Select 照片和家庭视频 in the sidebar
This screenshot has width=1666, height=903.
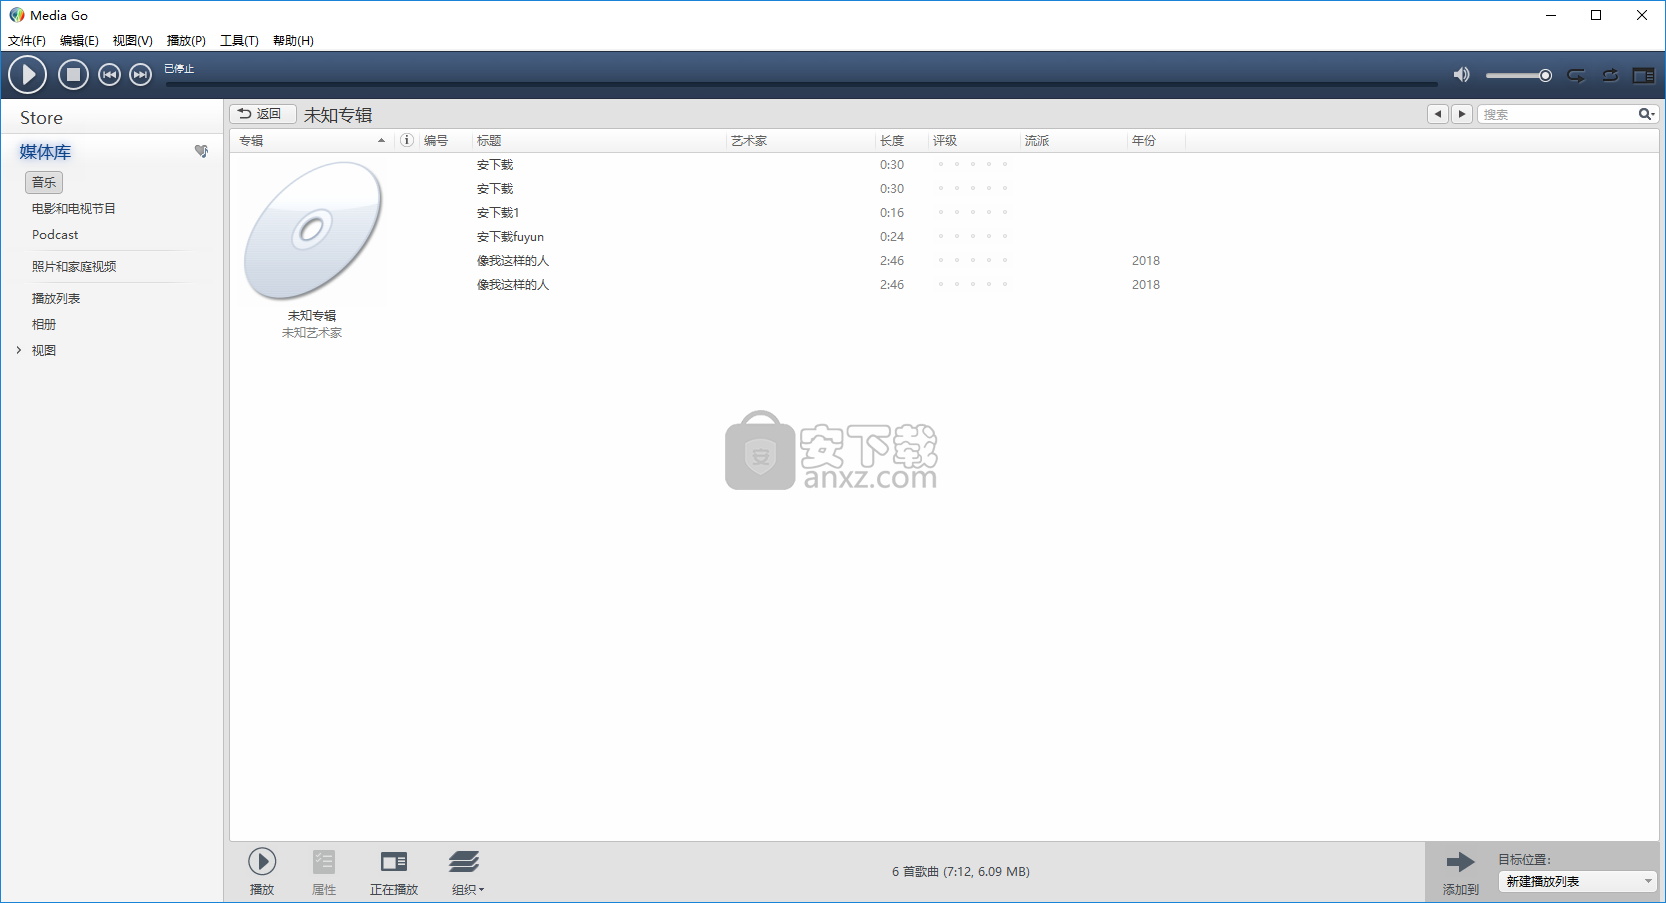tap(74, 267)
